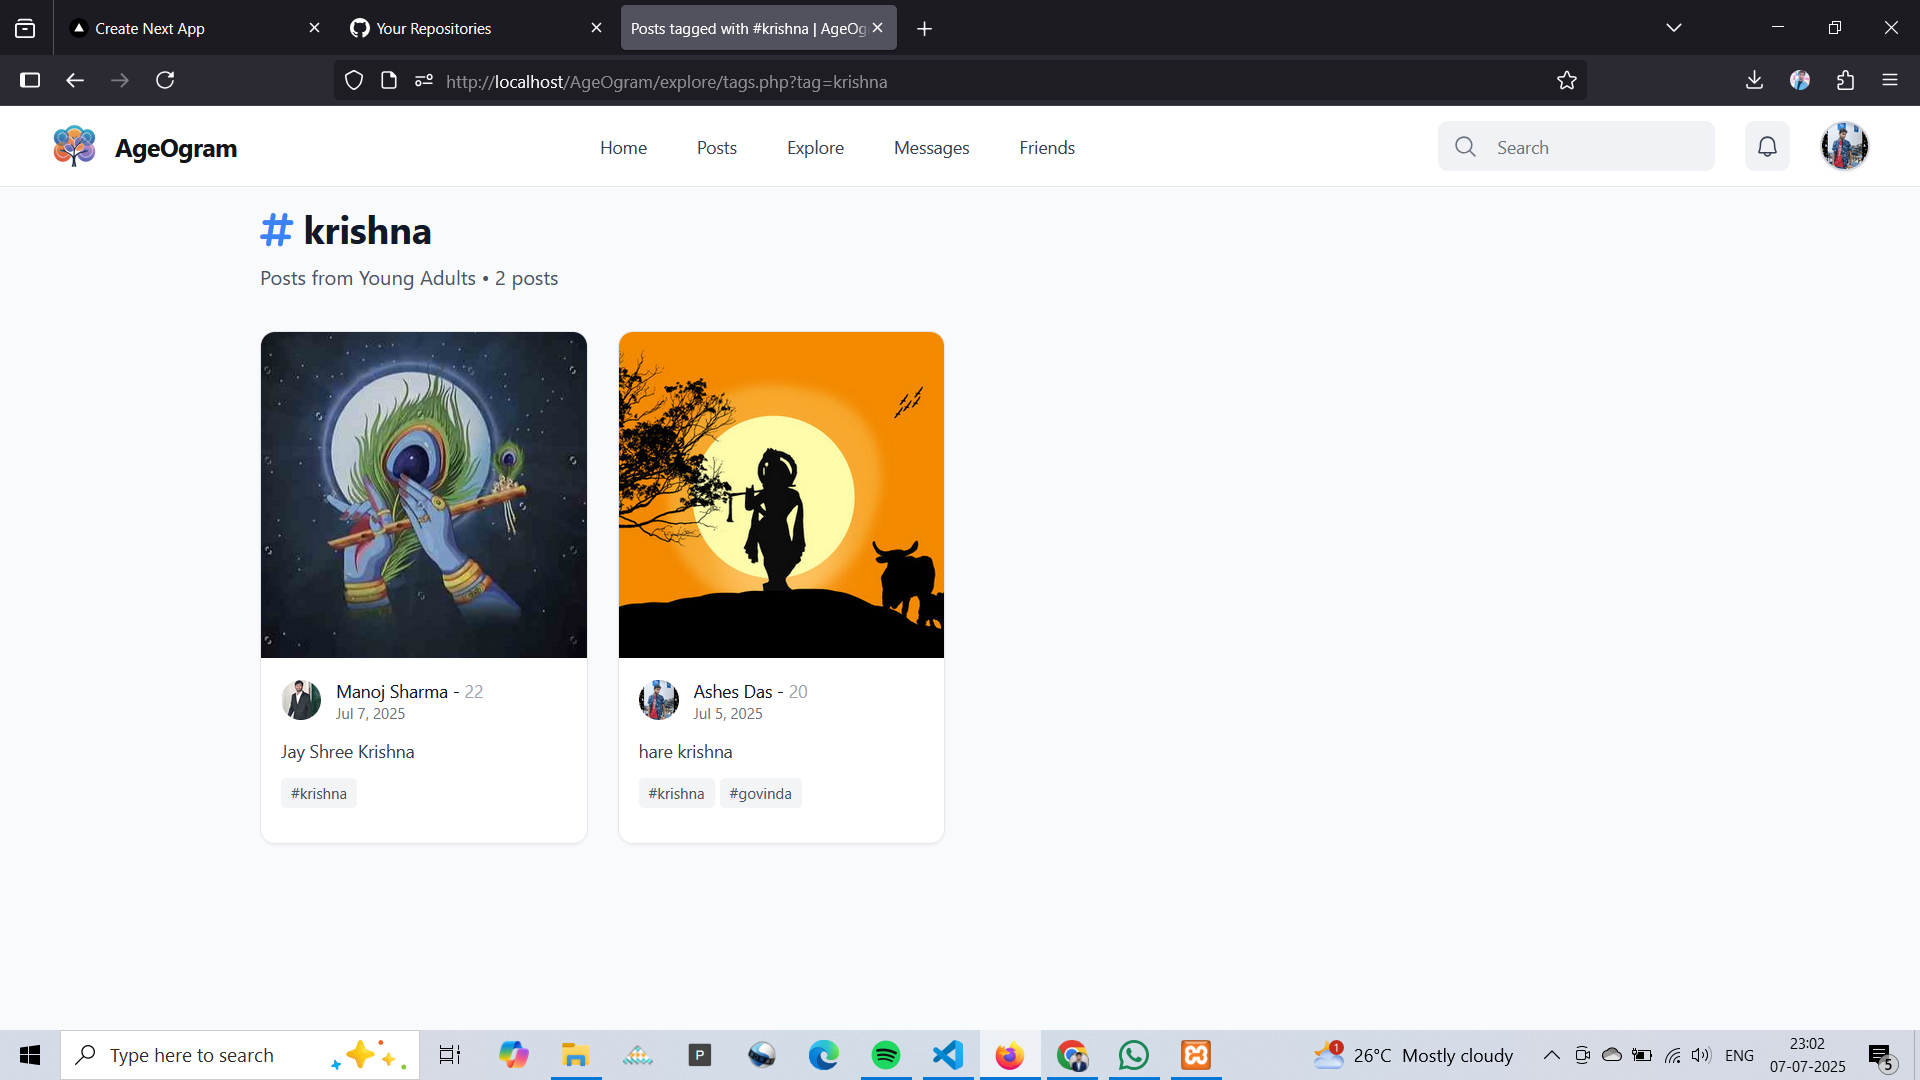
Task: Open Copilot from the taskbar
Action: coord(513,1055)
